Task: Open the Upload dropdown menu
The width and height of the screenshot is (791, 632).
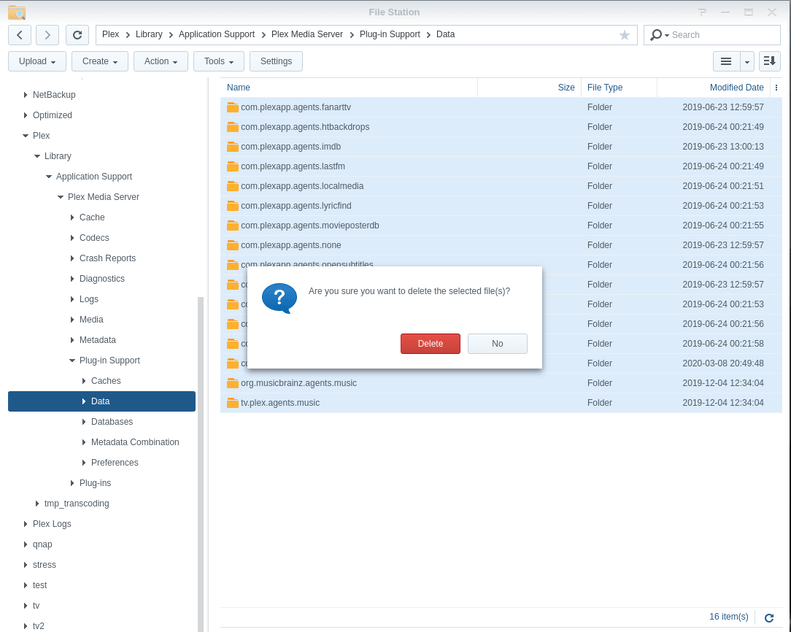Action: click(37, 61)
